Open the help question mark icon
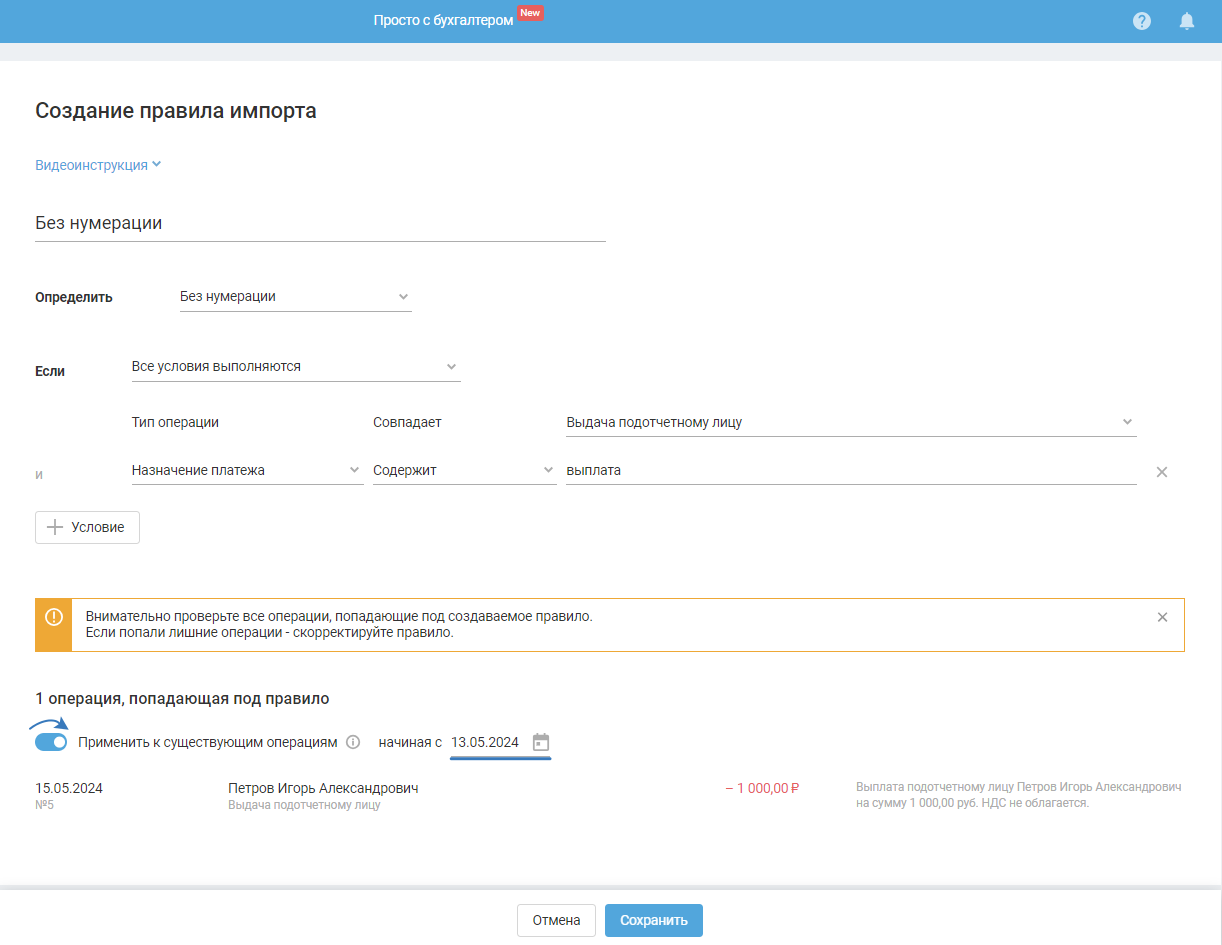The height and width of the screenshot is (945, 1222). [x=1142, y=21]
